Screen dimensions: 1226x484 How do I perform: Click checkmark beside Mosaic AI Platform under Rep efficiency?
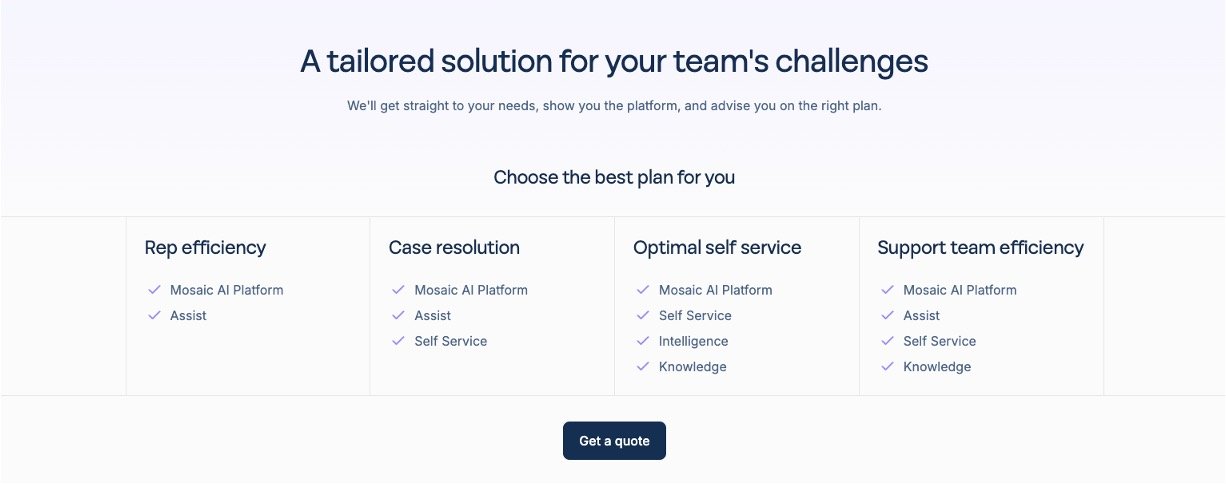coord(154,290)
